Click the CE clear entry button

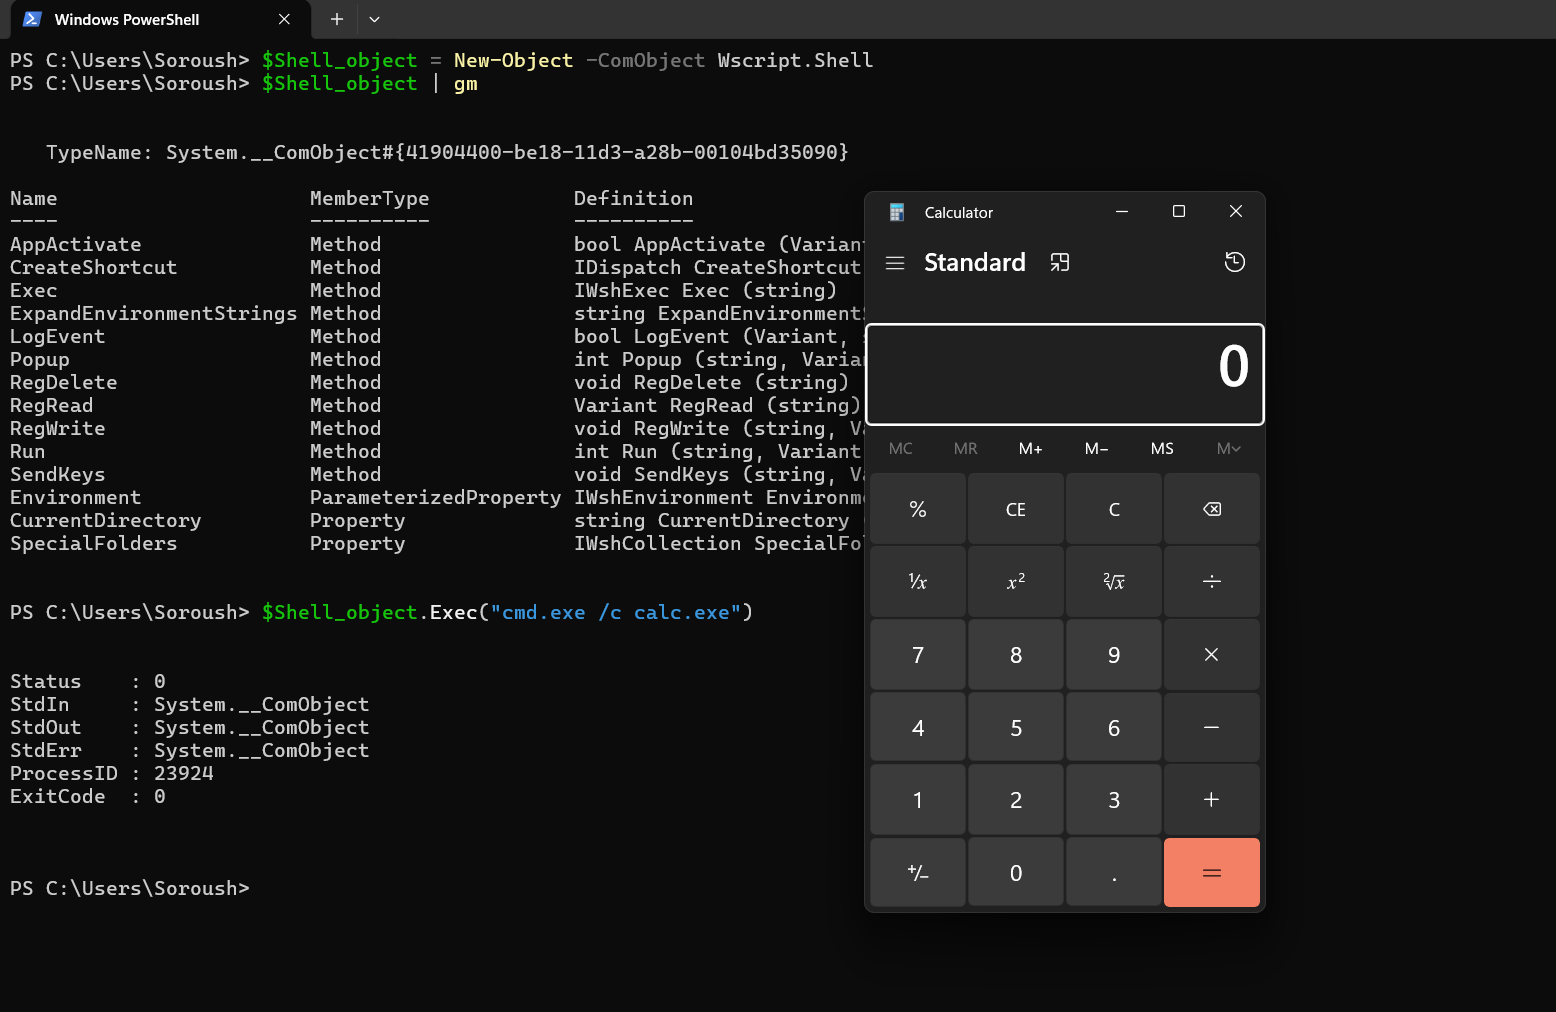coord(1016,510)
